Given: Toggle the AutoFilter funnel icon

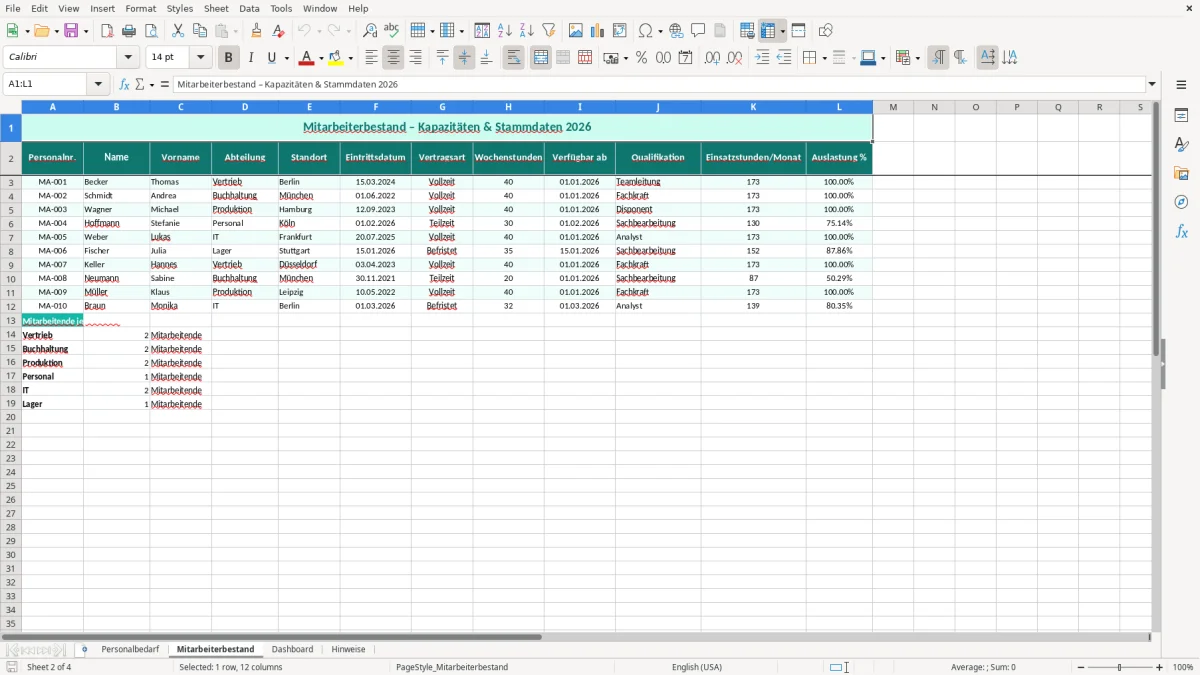Looking at the screenshot, I should coord(549,31).
